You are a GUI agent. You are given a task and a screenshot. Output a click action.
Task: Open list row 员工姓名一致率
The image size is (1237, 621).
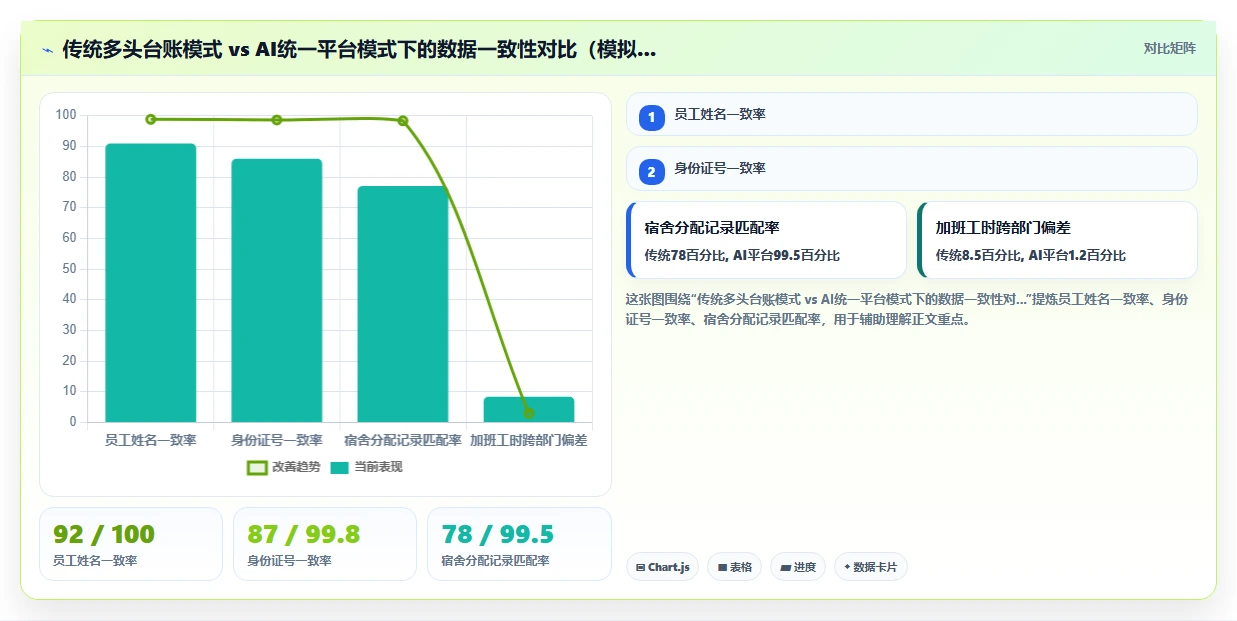pos(911,114)
